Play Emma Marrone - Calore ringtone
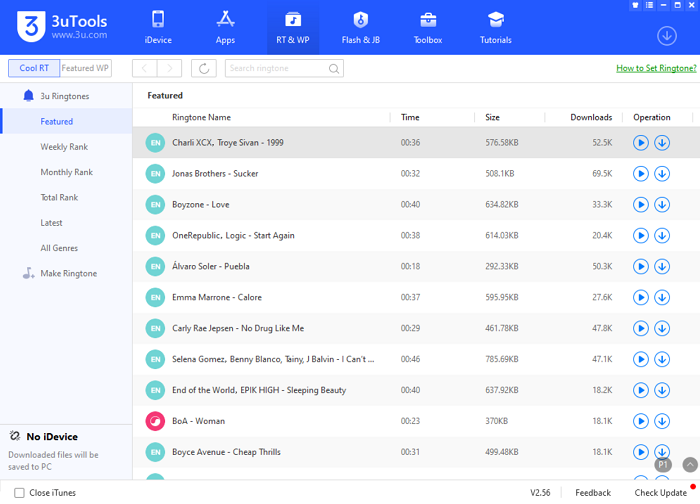The height and width of the screenshot is (504, 700). tap(641, 297)
